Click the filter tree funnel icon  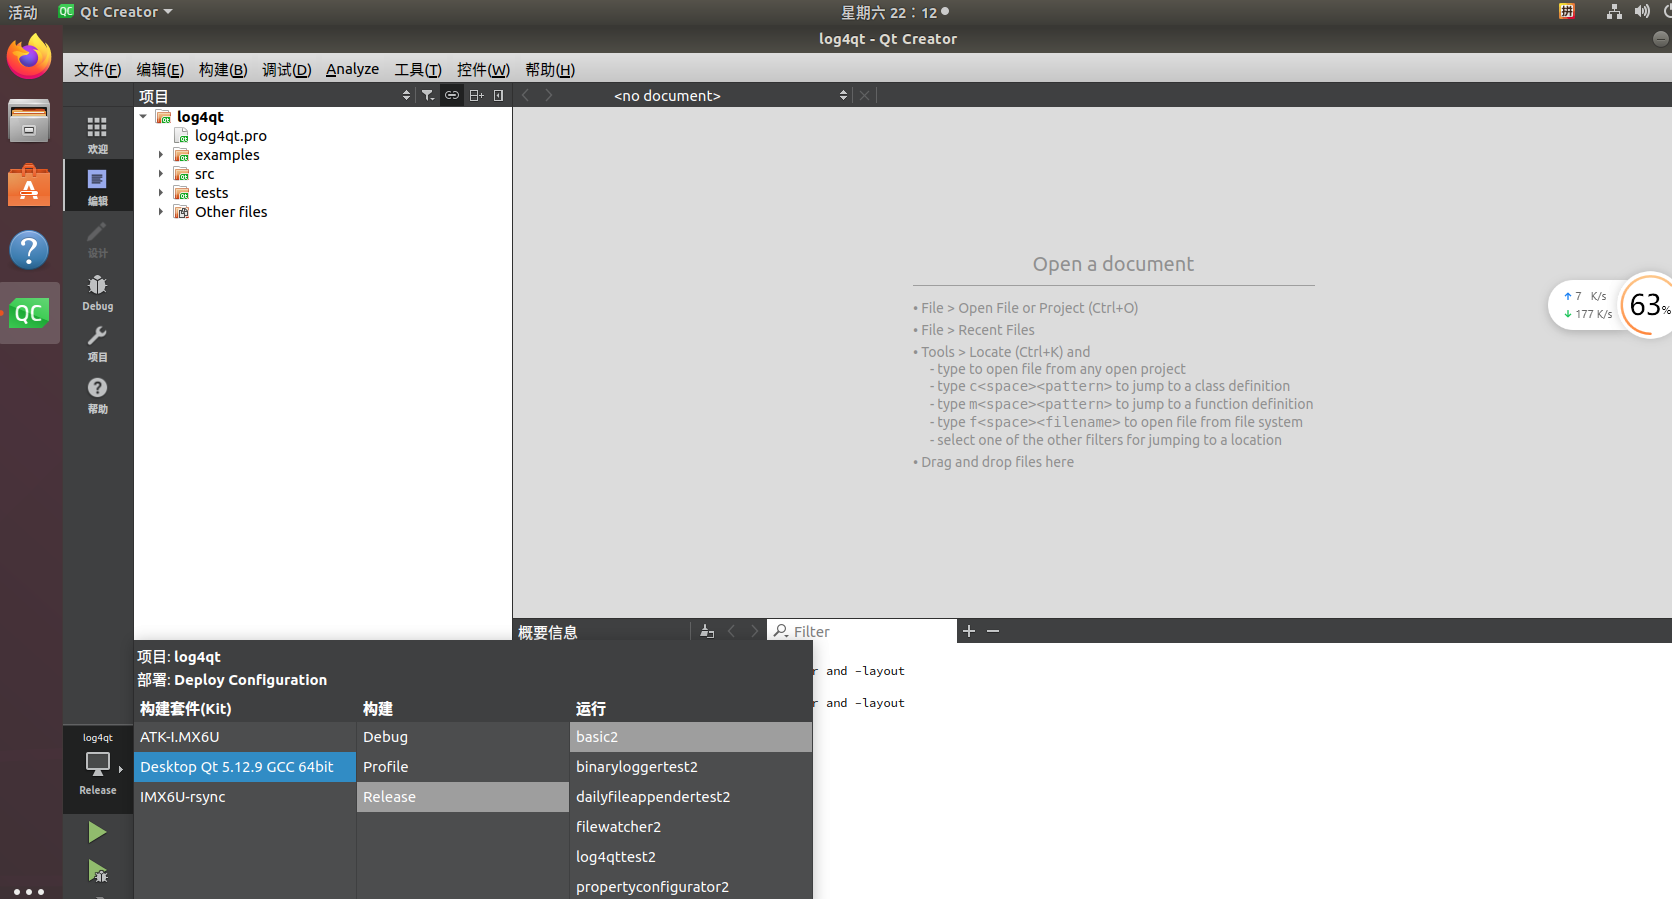[428, 95]
